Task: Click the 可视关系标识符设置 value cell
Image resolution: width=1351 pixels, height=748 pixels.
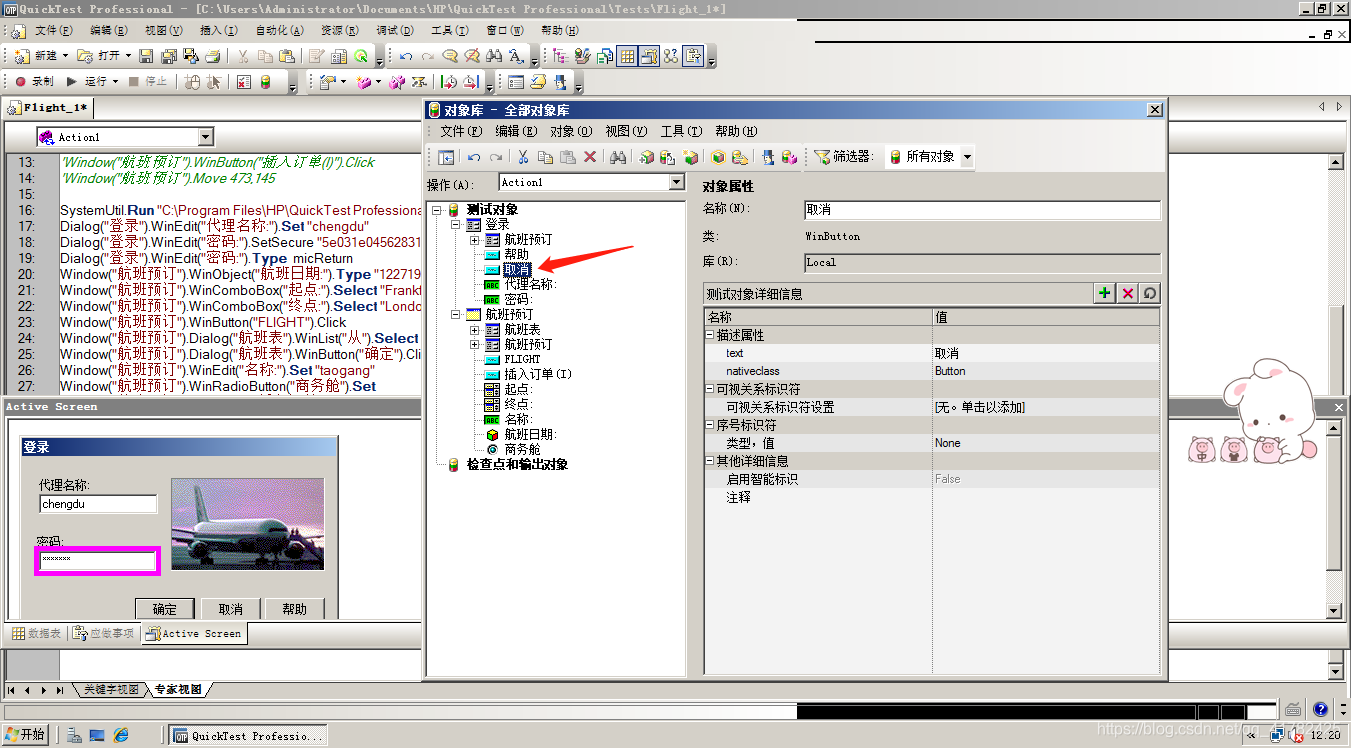Action: pyautogui.click(x=1046, y=407)
